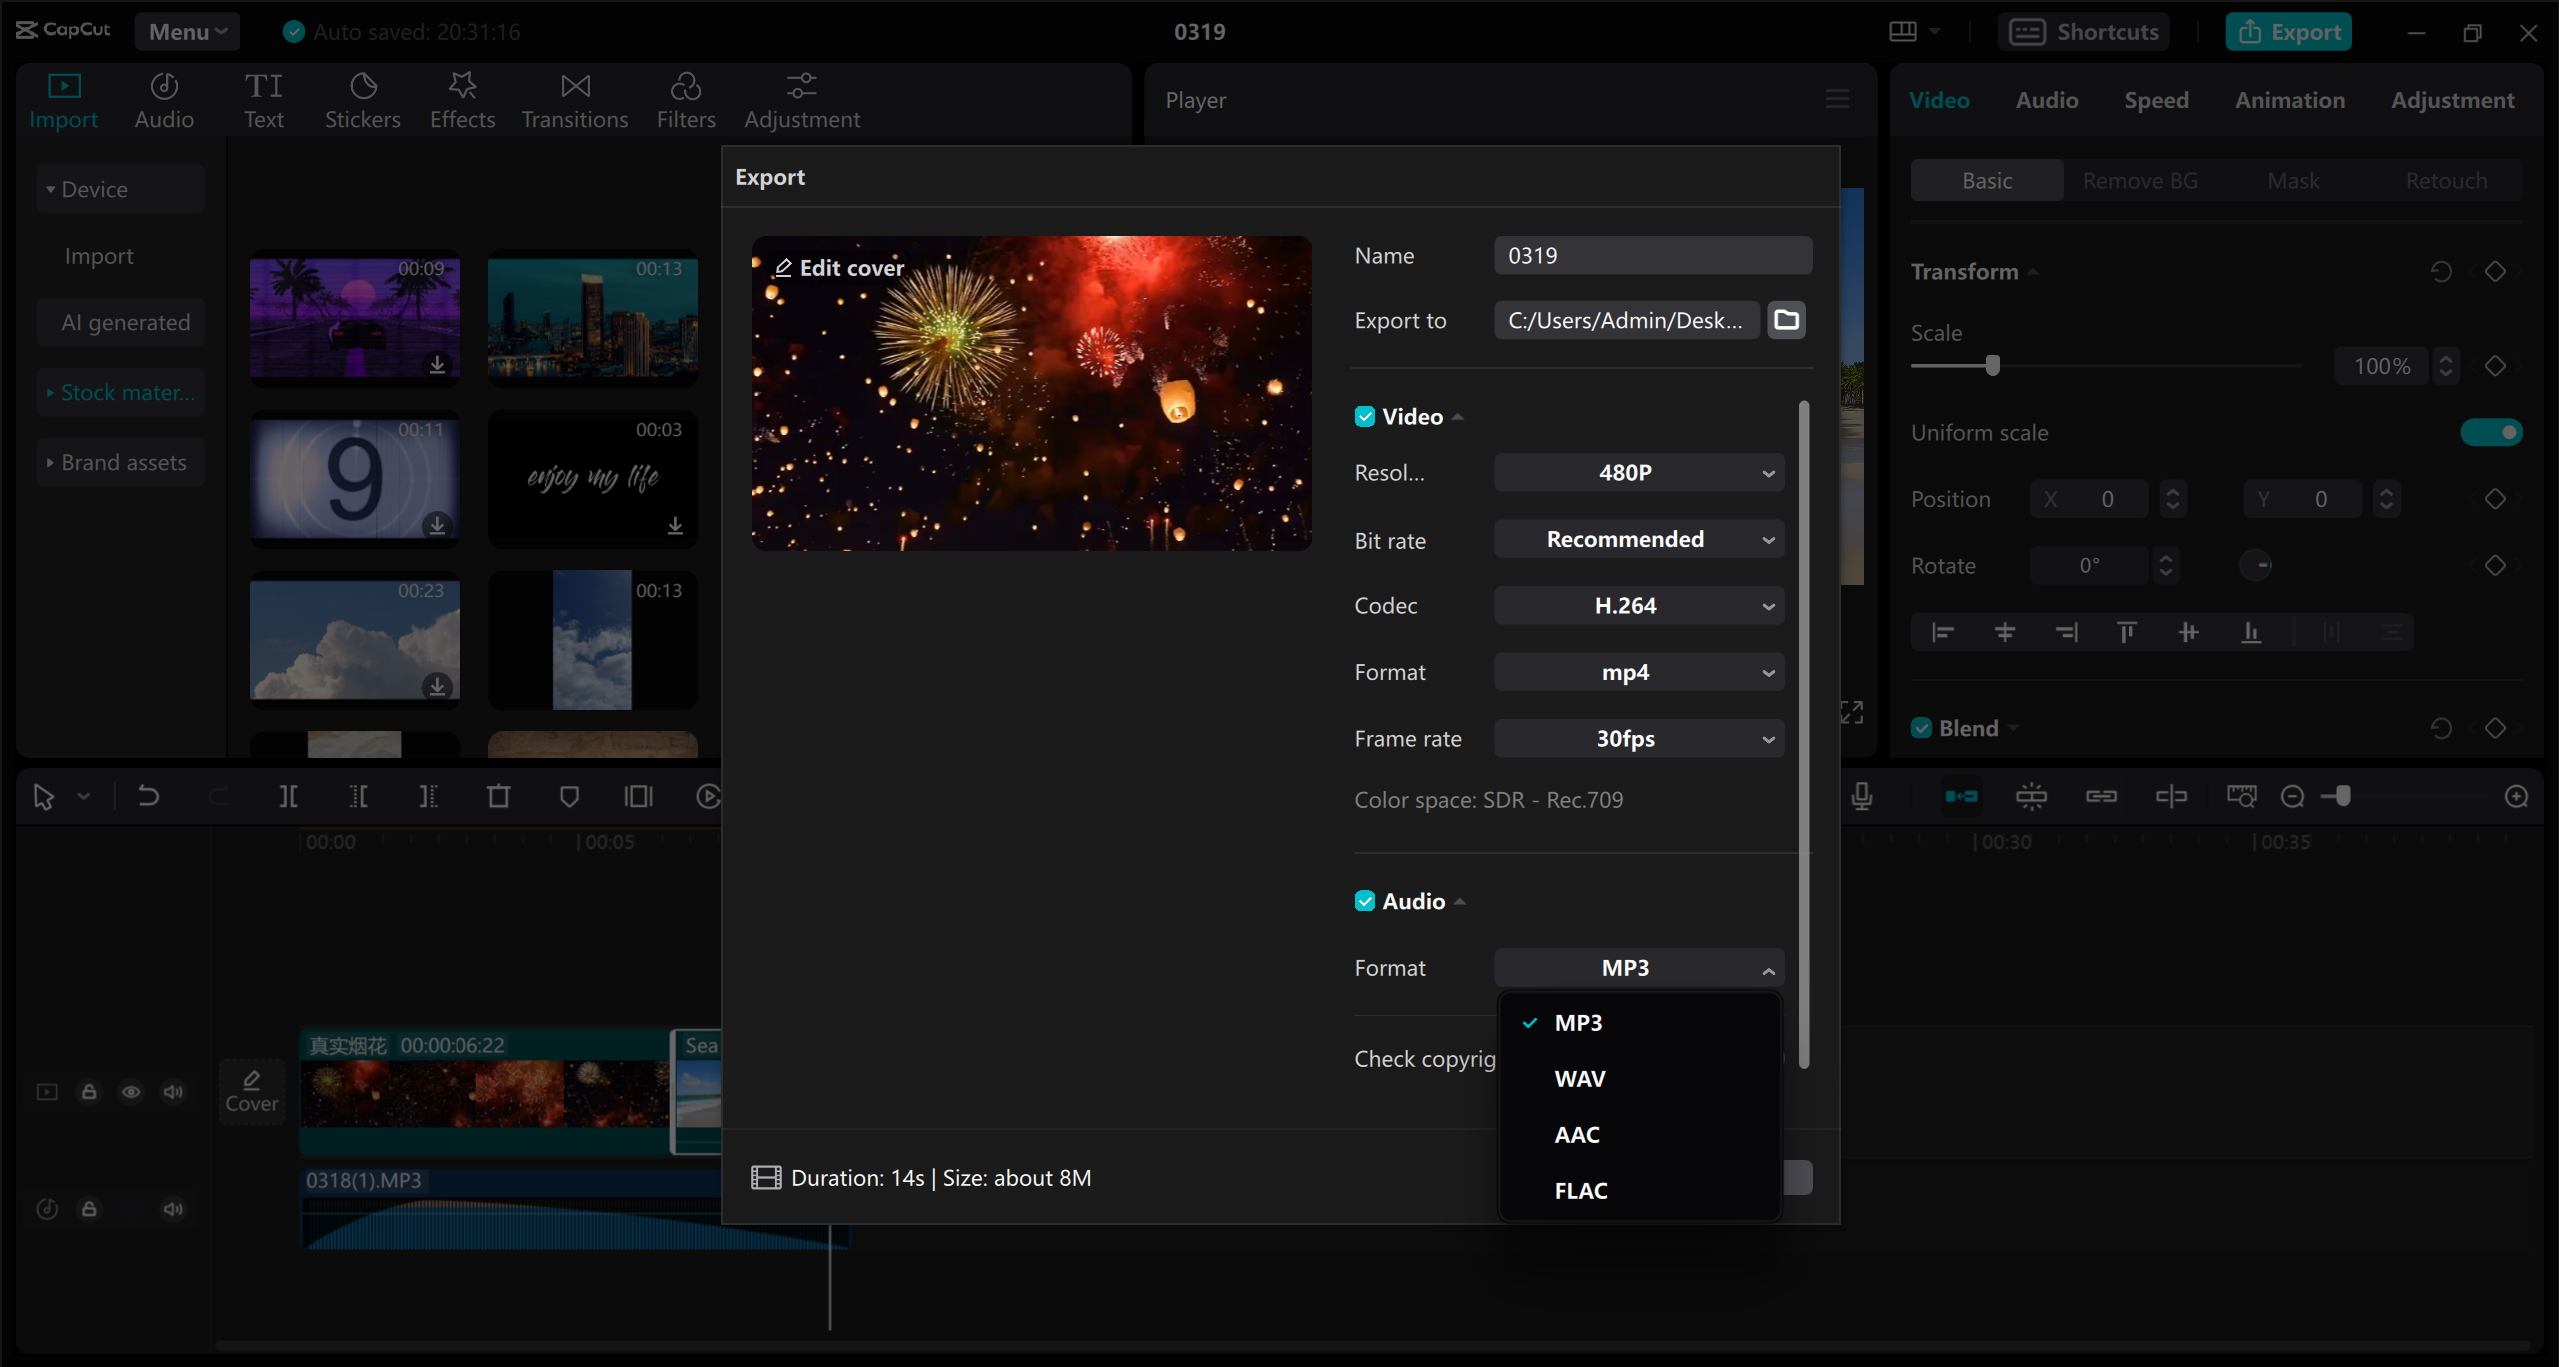Click the undo arrow in timeline toolbar
2559x1367 pixels.
(x=148, y=796)
